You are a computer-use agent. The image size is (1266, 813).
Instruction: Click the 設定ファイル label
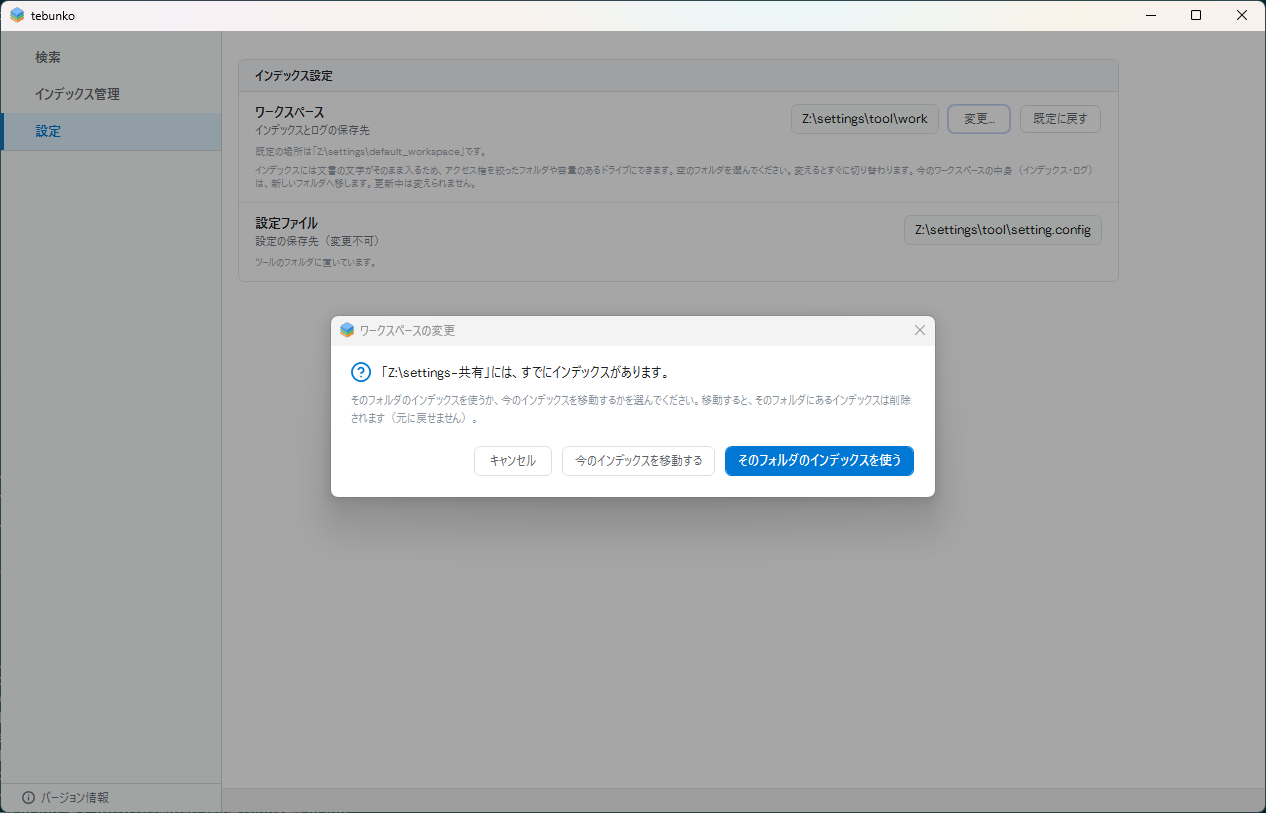click(x=286, y=223)
